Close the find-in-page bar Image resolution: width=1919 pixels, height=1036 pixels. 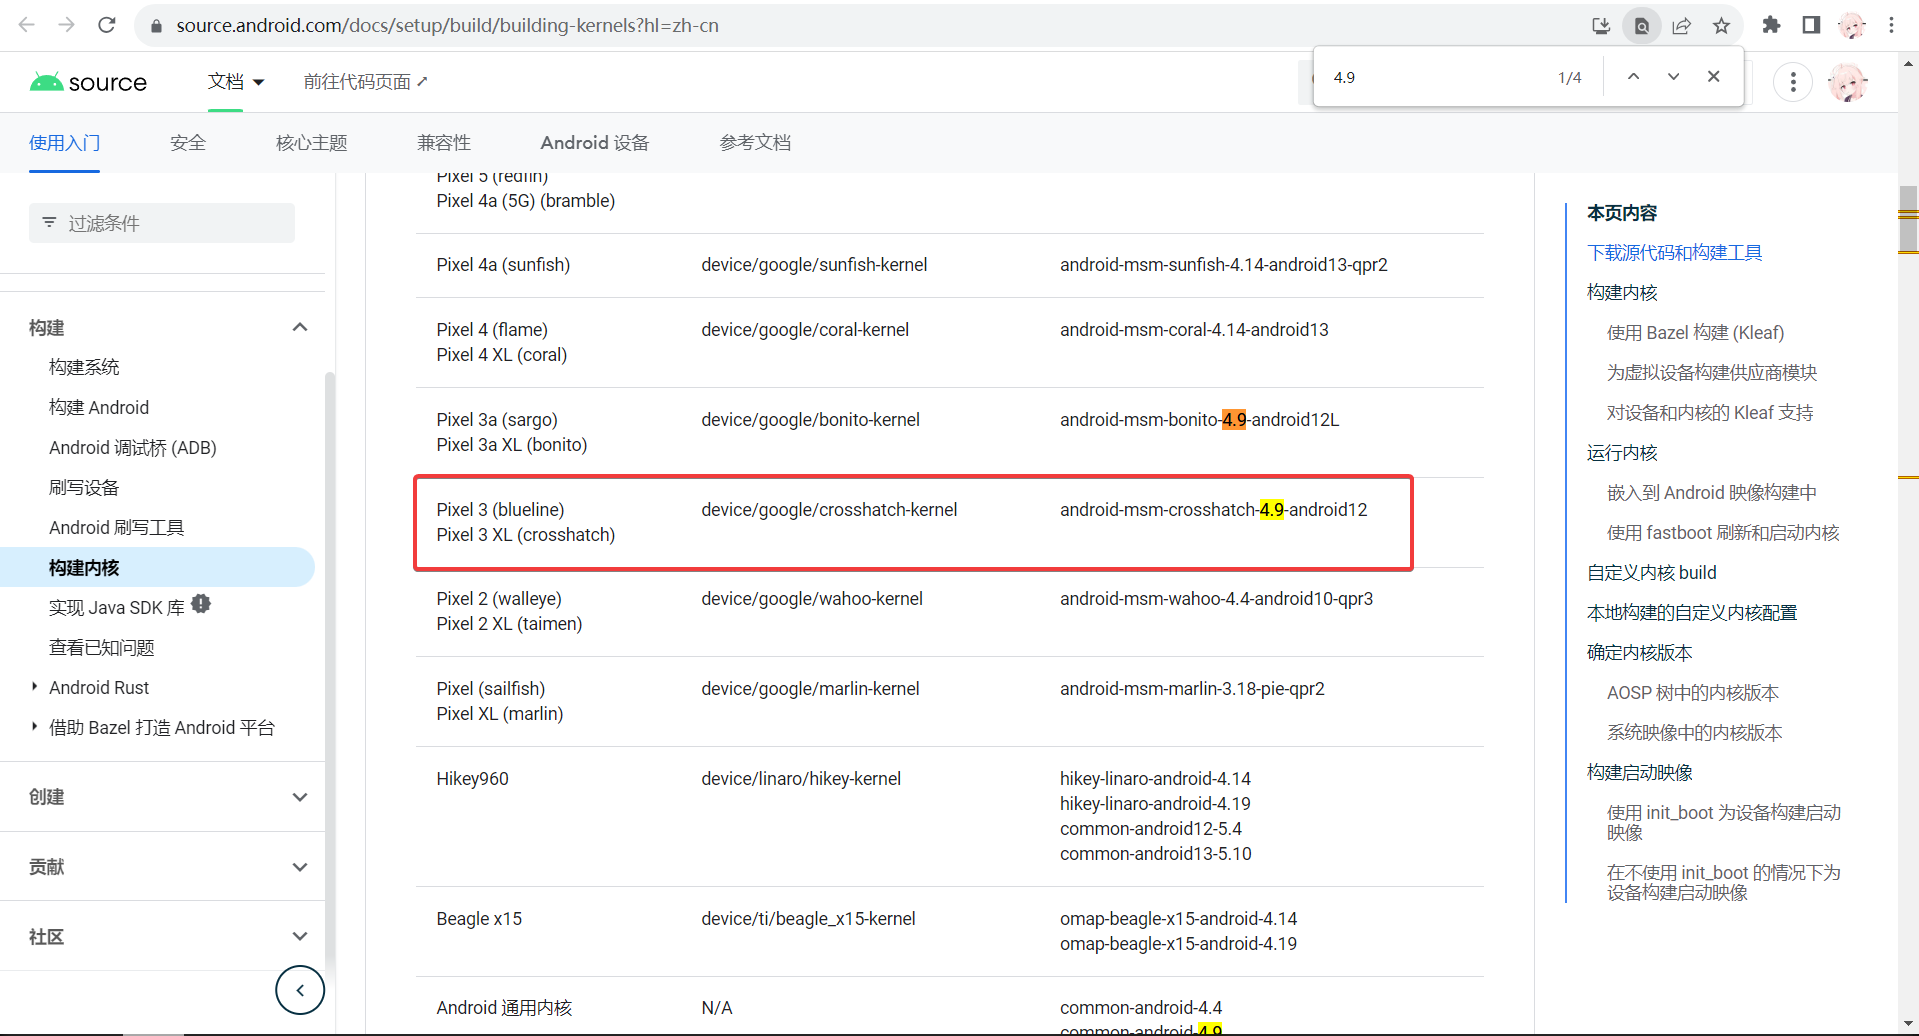tap(1713, 77)
